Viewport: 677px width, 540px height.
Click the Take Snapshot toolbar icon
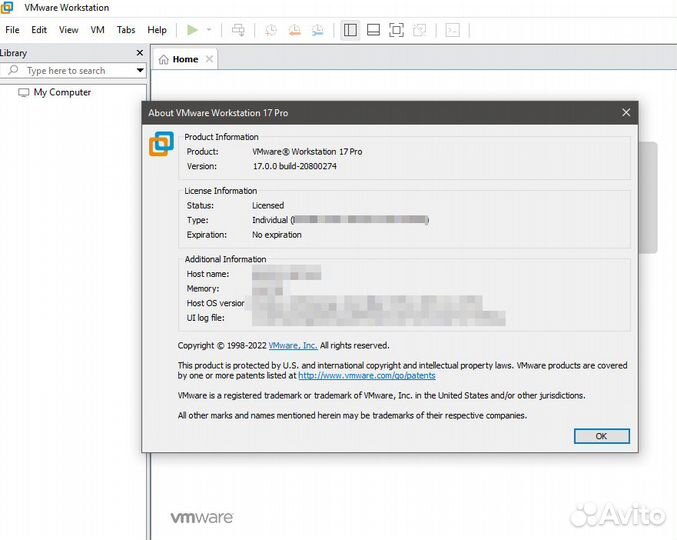271,30
